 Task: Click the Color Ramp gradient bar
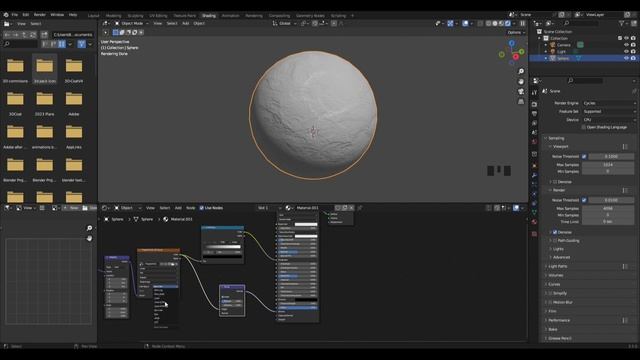[222, 247]
